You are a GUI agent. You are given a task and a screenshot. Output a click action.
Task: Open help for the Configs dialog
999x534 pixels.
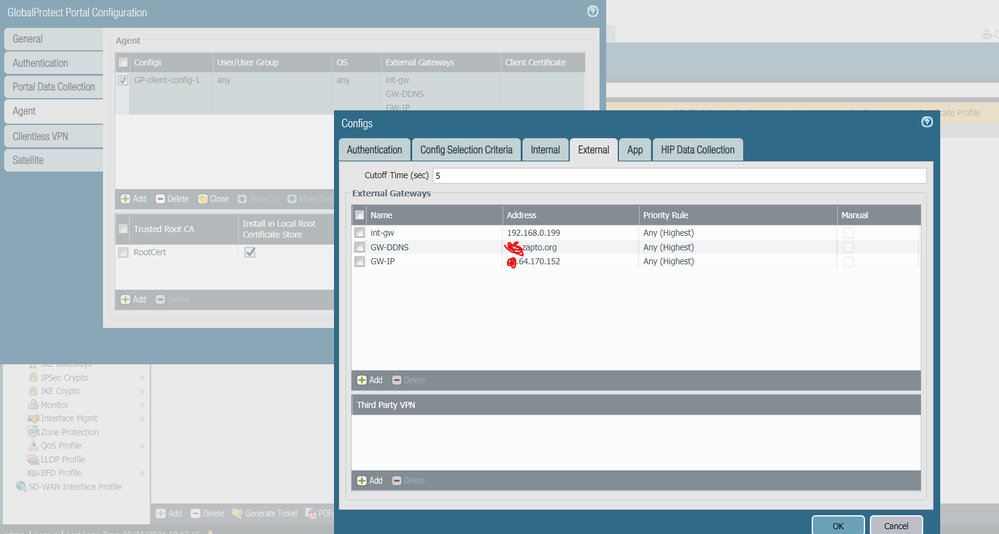[926, 122]
